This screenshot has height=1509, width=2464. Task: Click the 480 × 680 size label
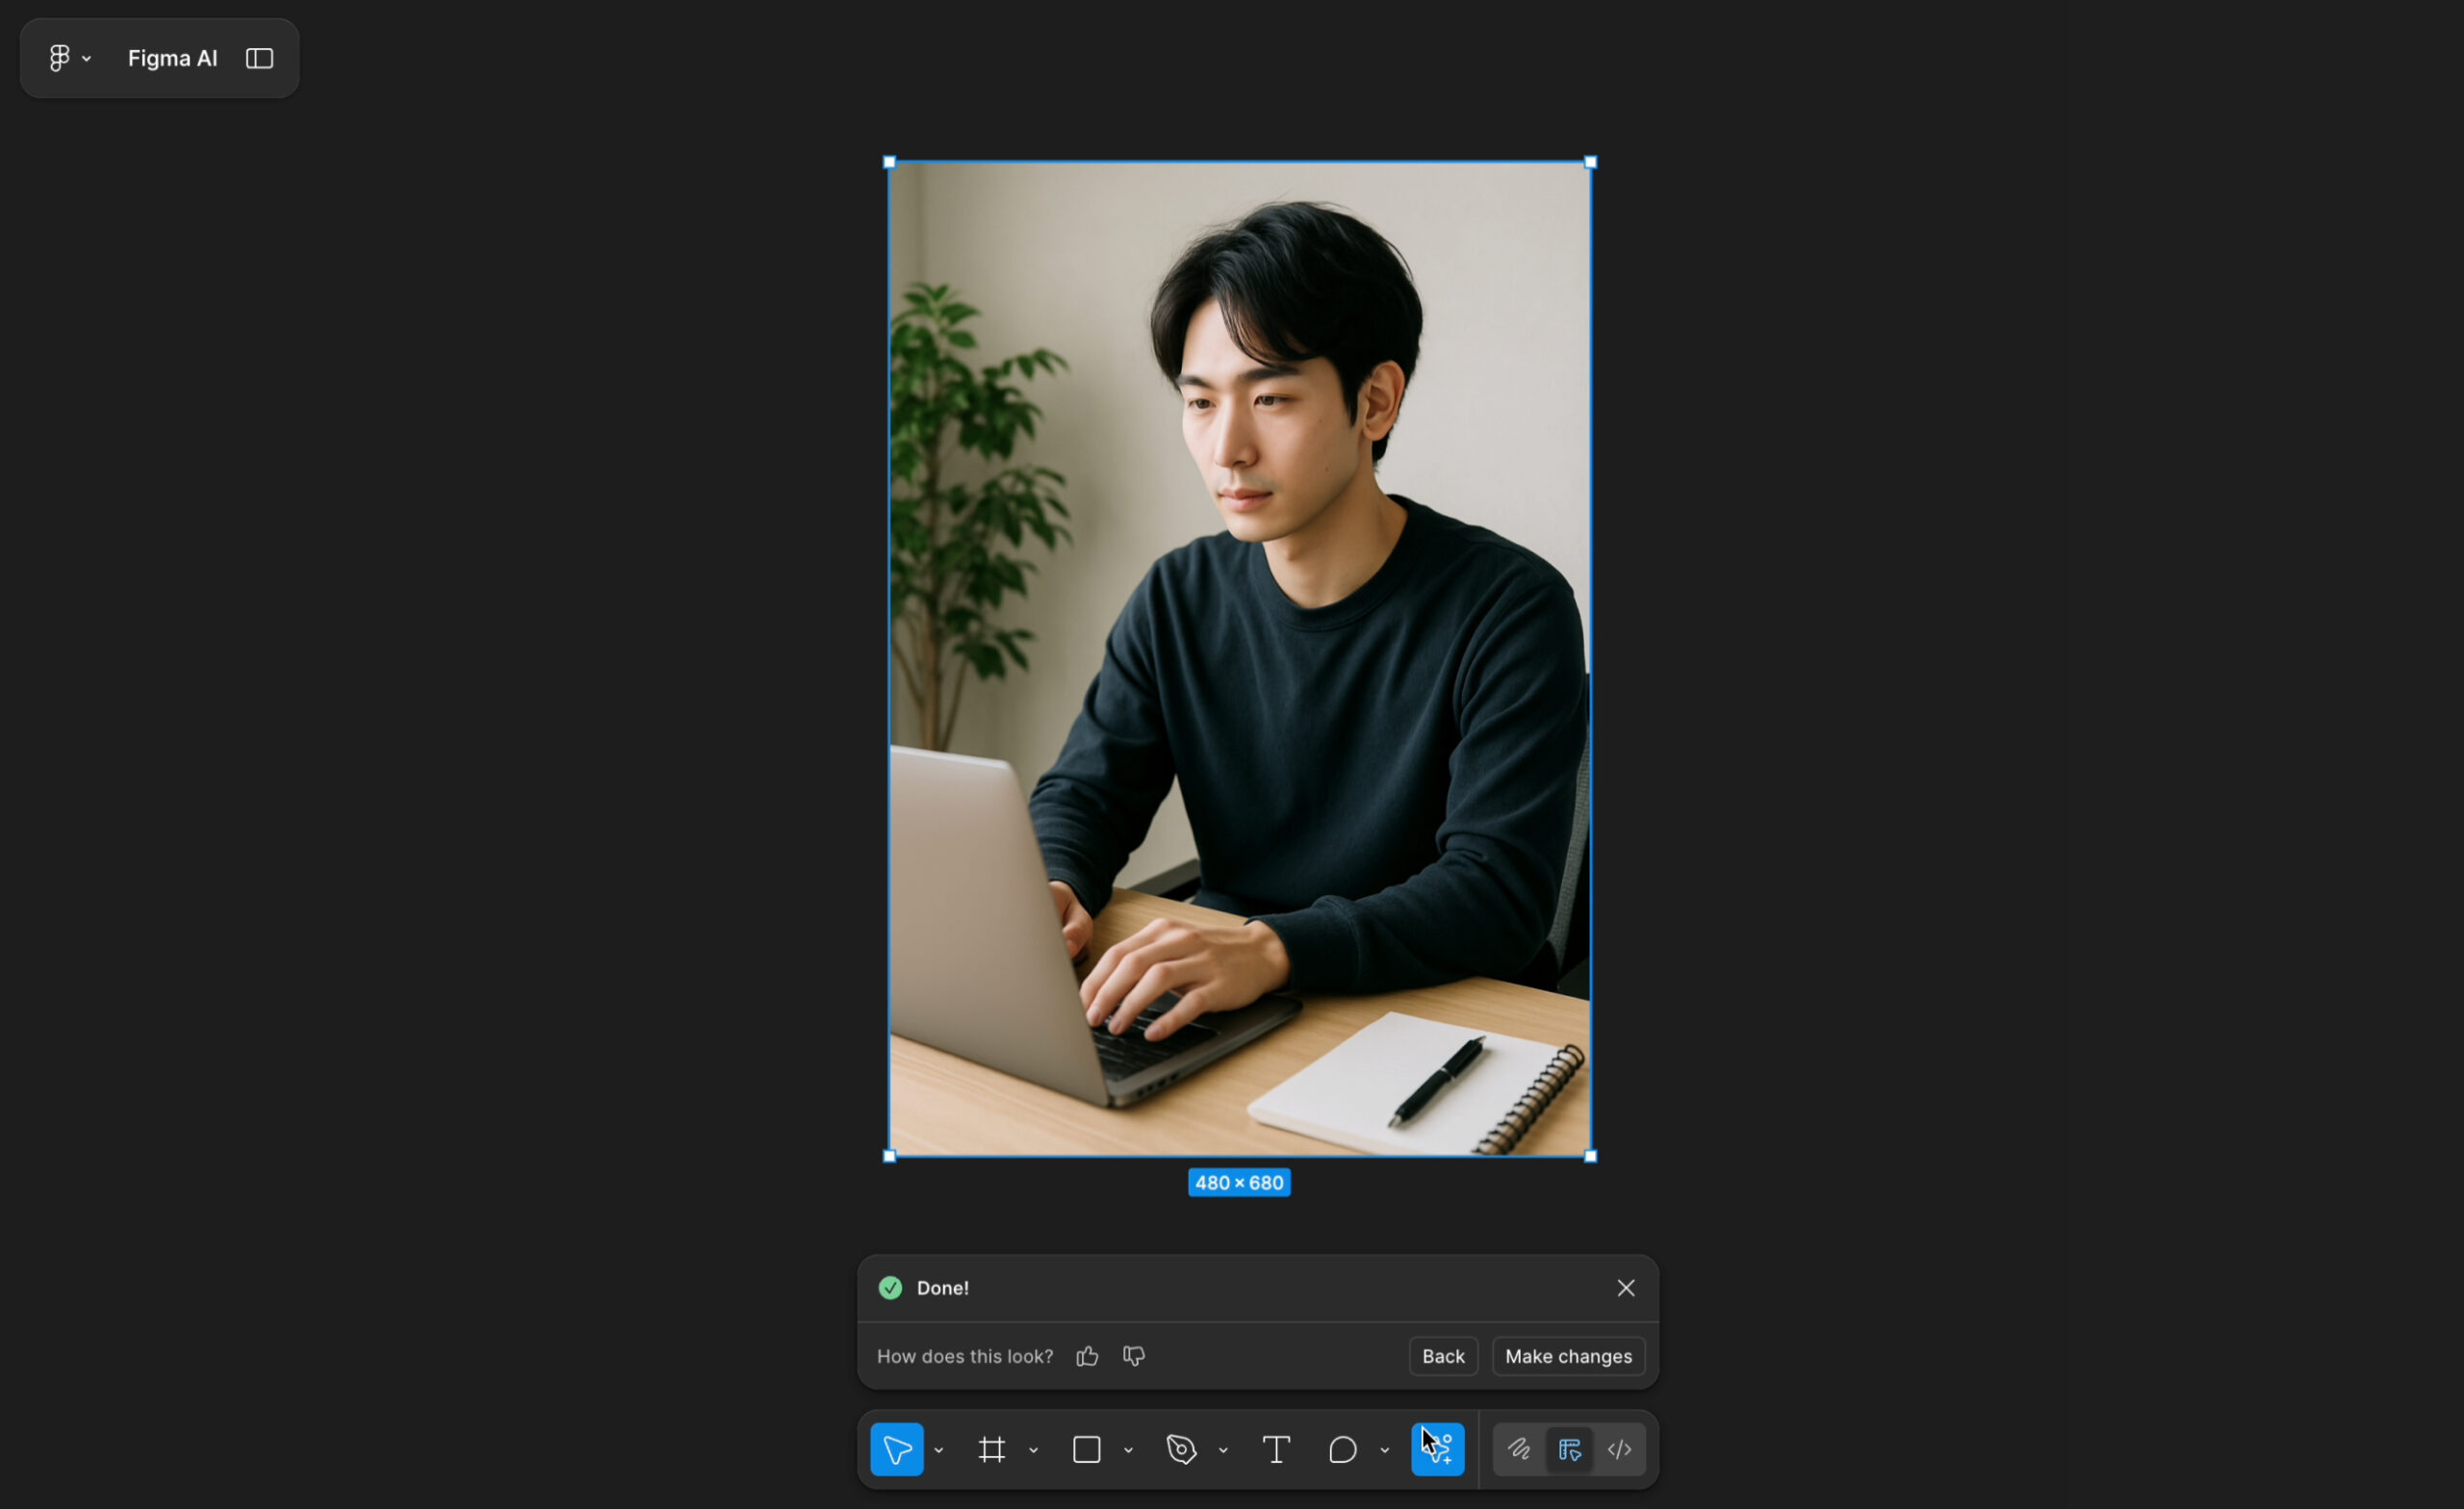(x=1239, y=1183)
